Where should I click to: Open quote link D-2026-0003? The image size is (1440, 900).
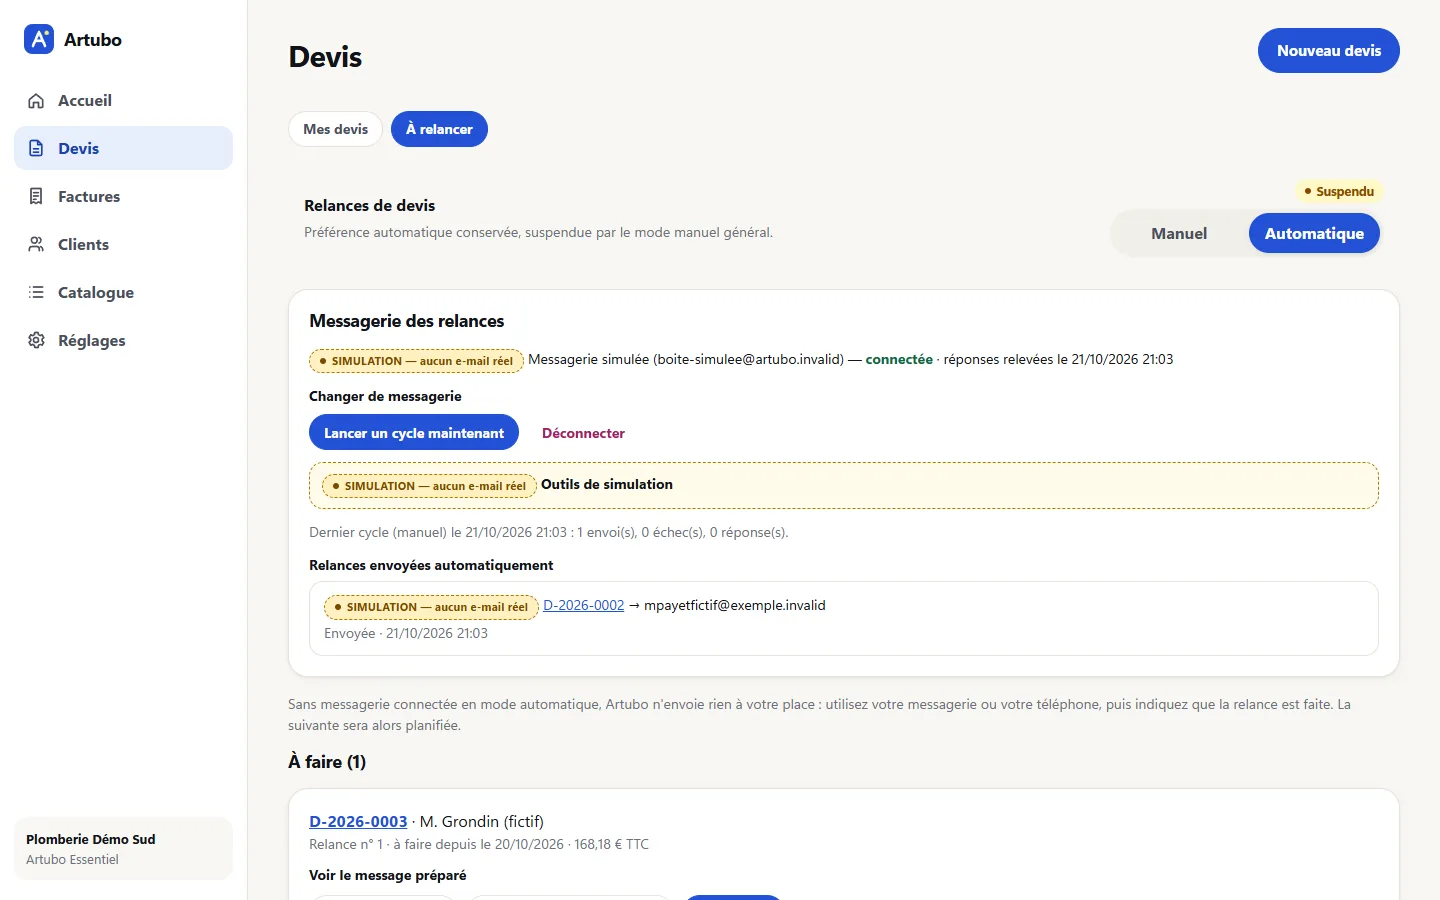tap(358, 821)
